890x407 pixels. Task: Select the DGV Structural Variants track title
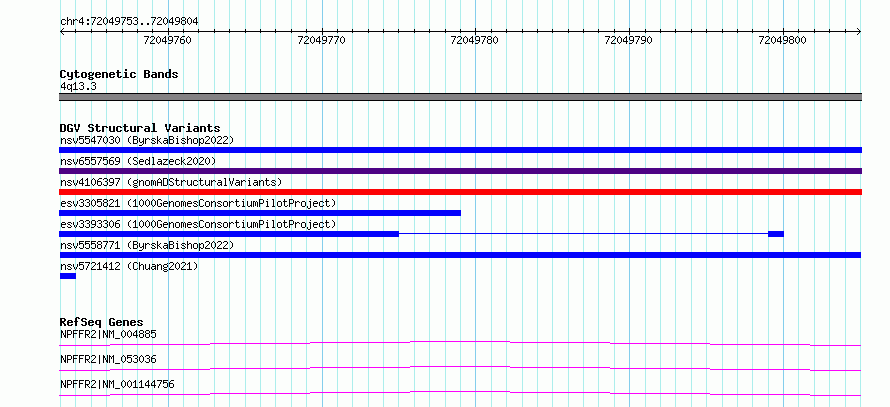click(140, 128)
